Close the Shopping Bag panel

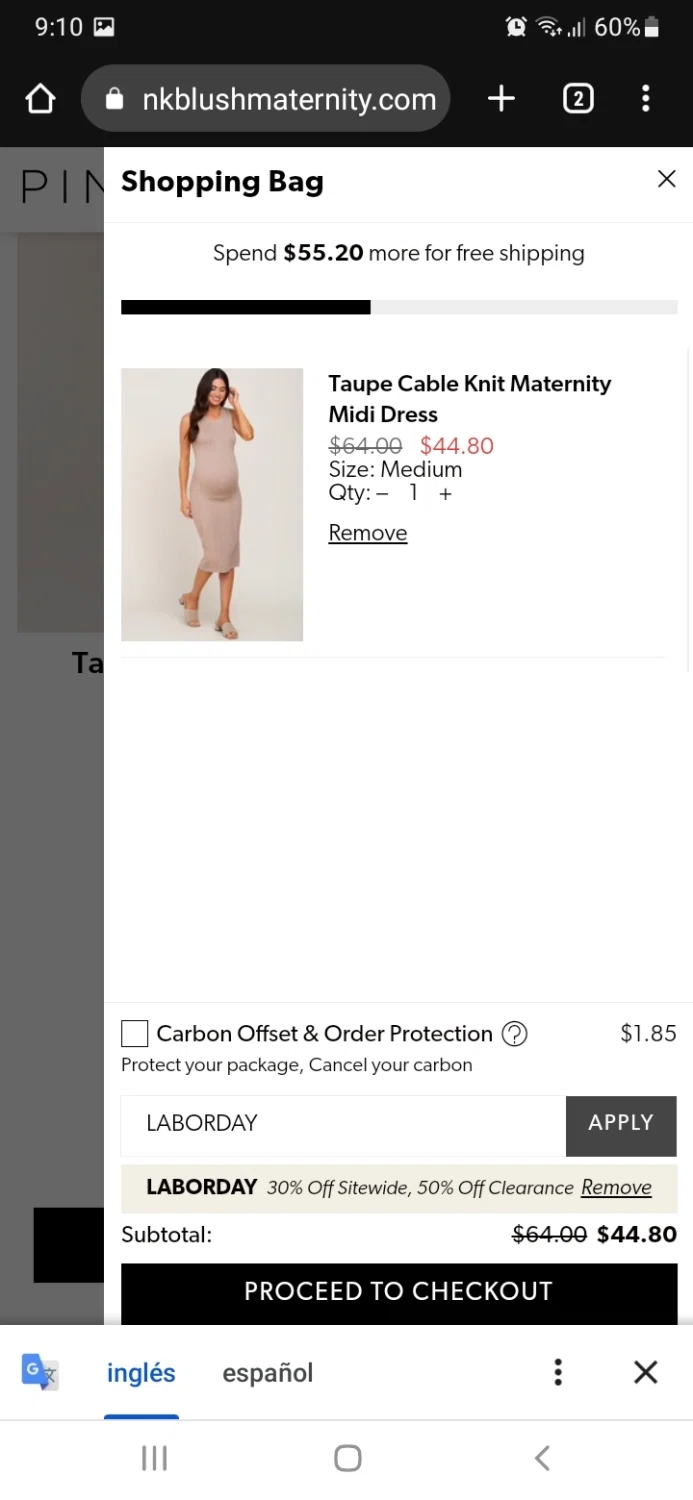[x=666, y=179]
